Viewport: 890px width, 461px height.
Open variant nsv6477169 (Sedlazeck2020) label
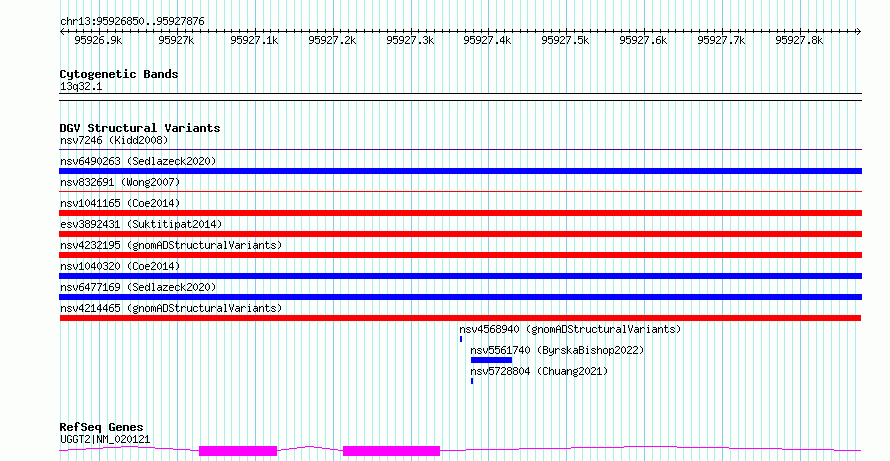pyautogui.click(x=138, y=287)
